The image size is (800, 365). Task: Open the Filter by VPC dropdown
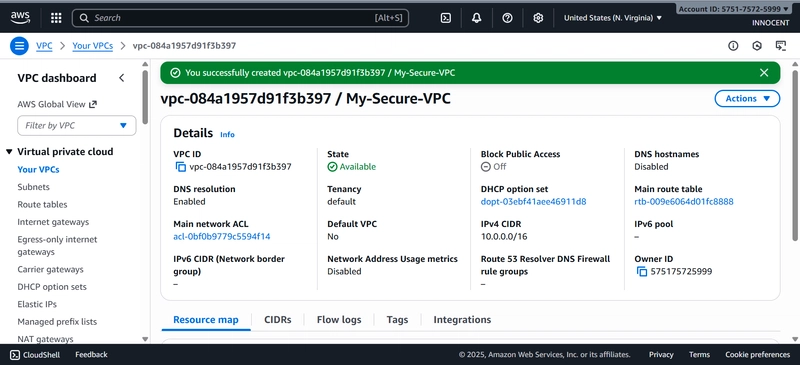[x=77, y=126]
